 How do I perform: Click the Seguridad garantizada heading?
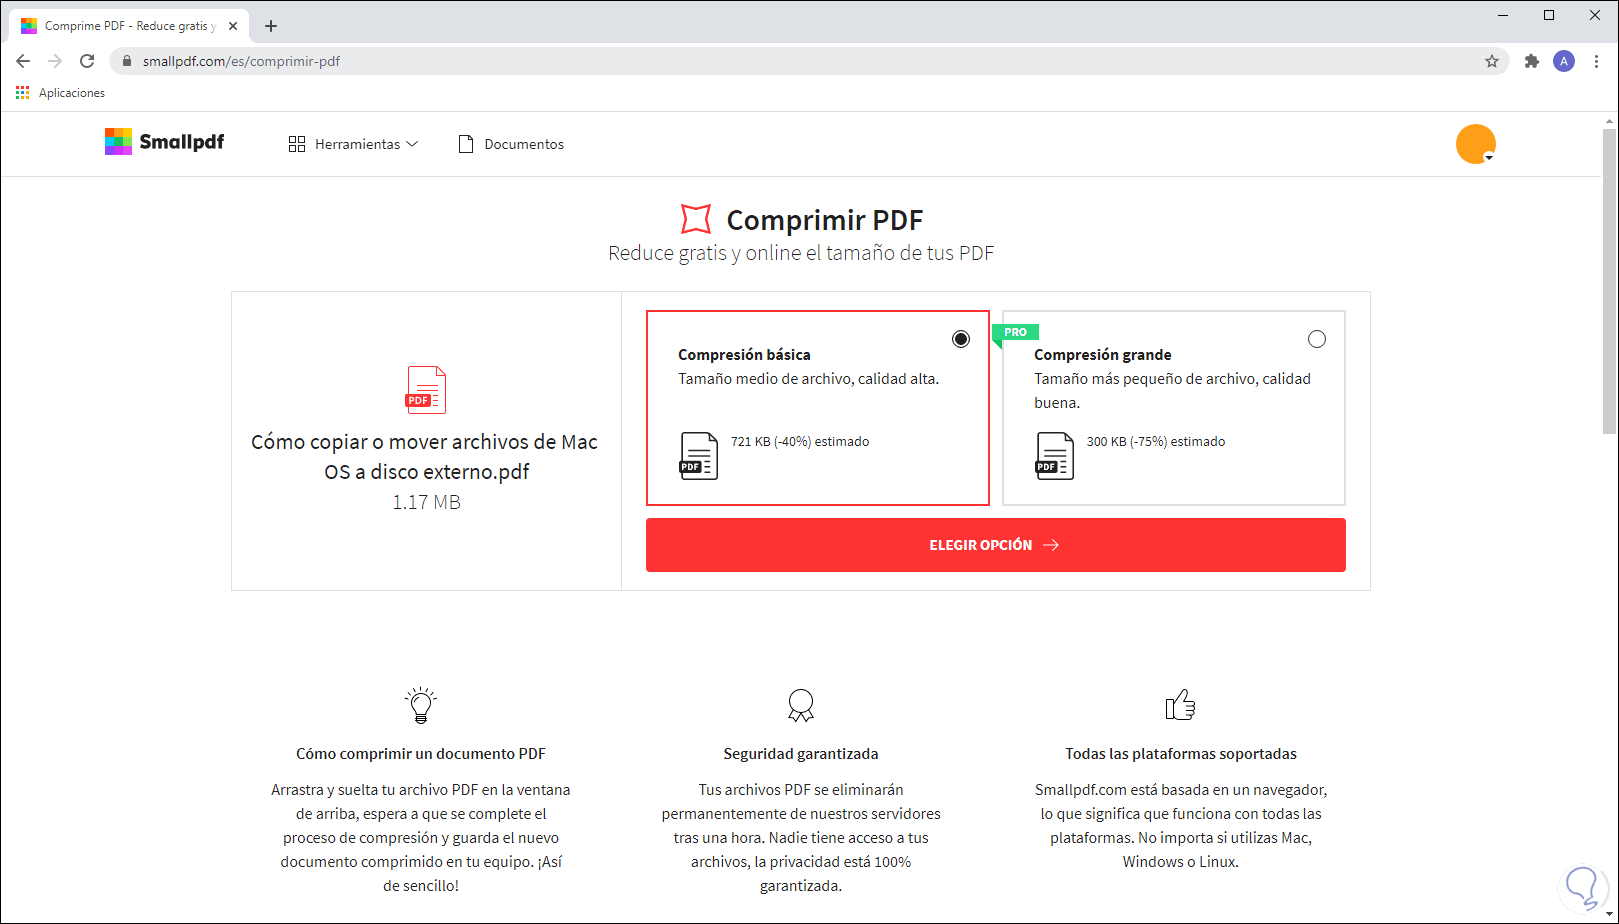(801, 754)
